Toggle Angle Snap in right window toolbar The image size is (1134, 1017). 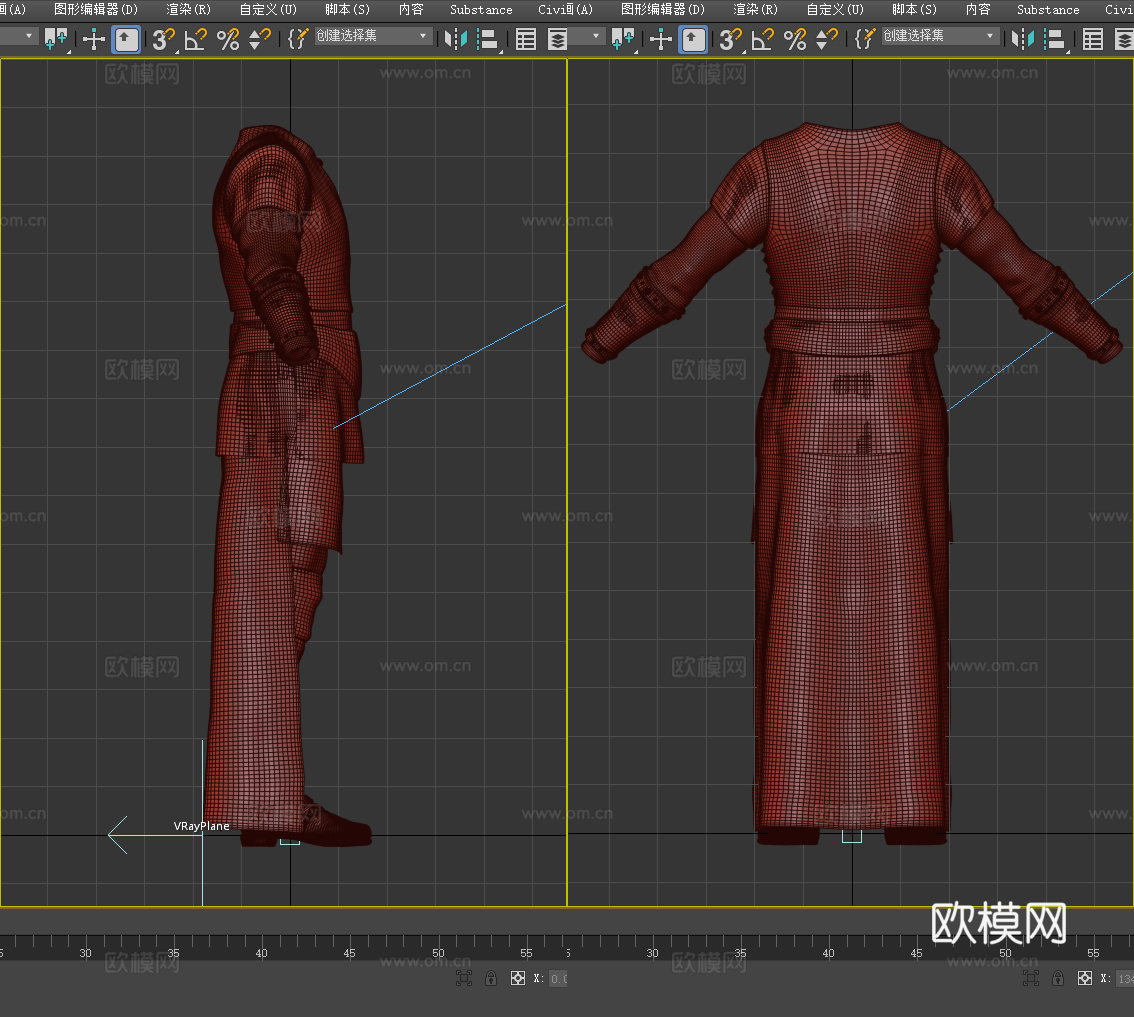pyautogui.click(x=762, y=39)
